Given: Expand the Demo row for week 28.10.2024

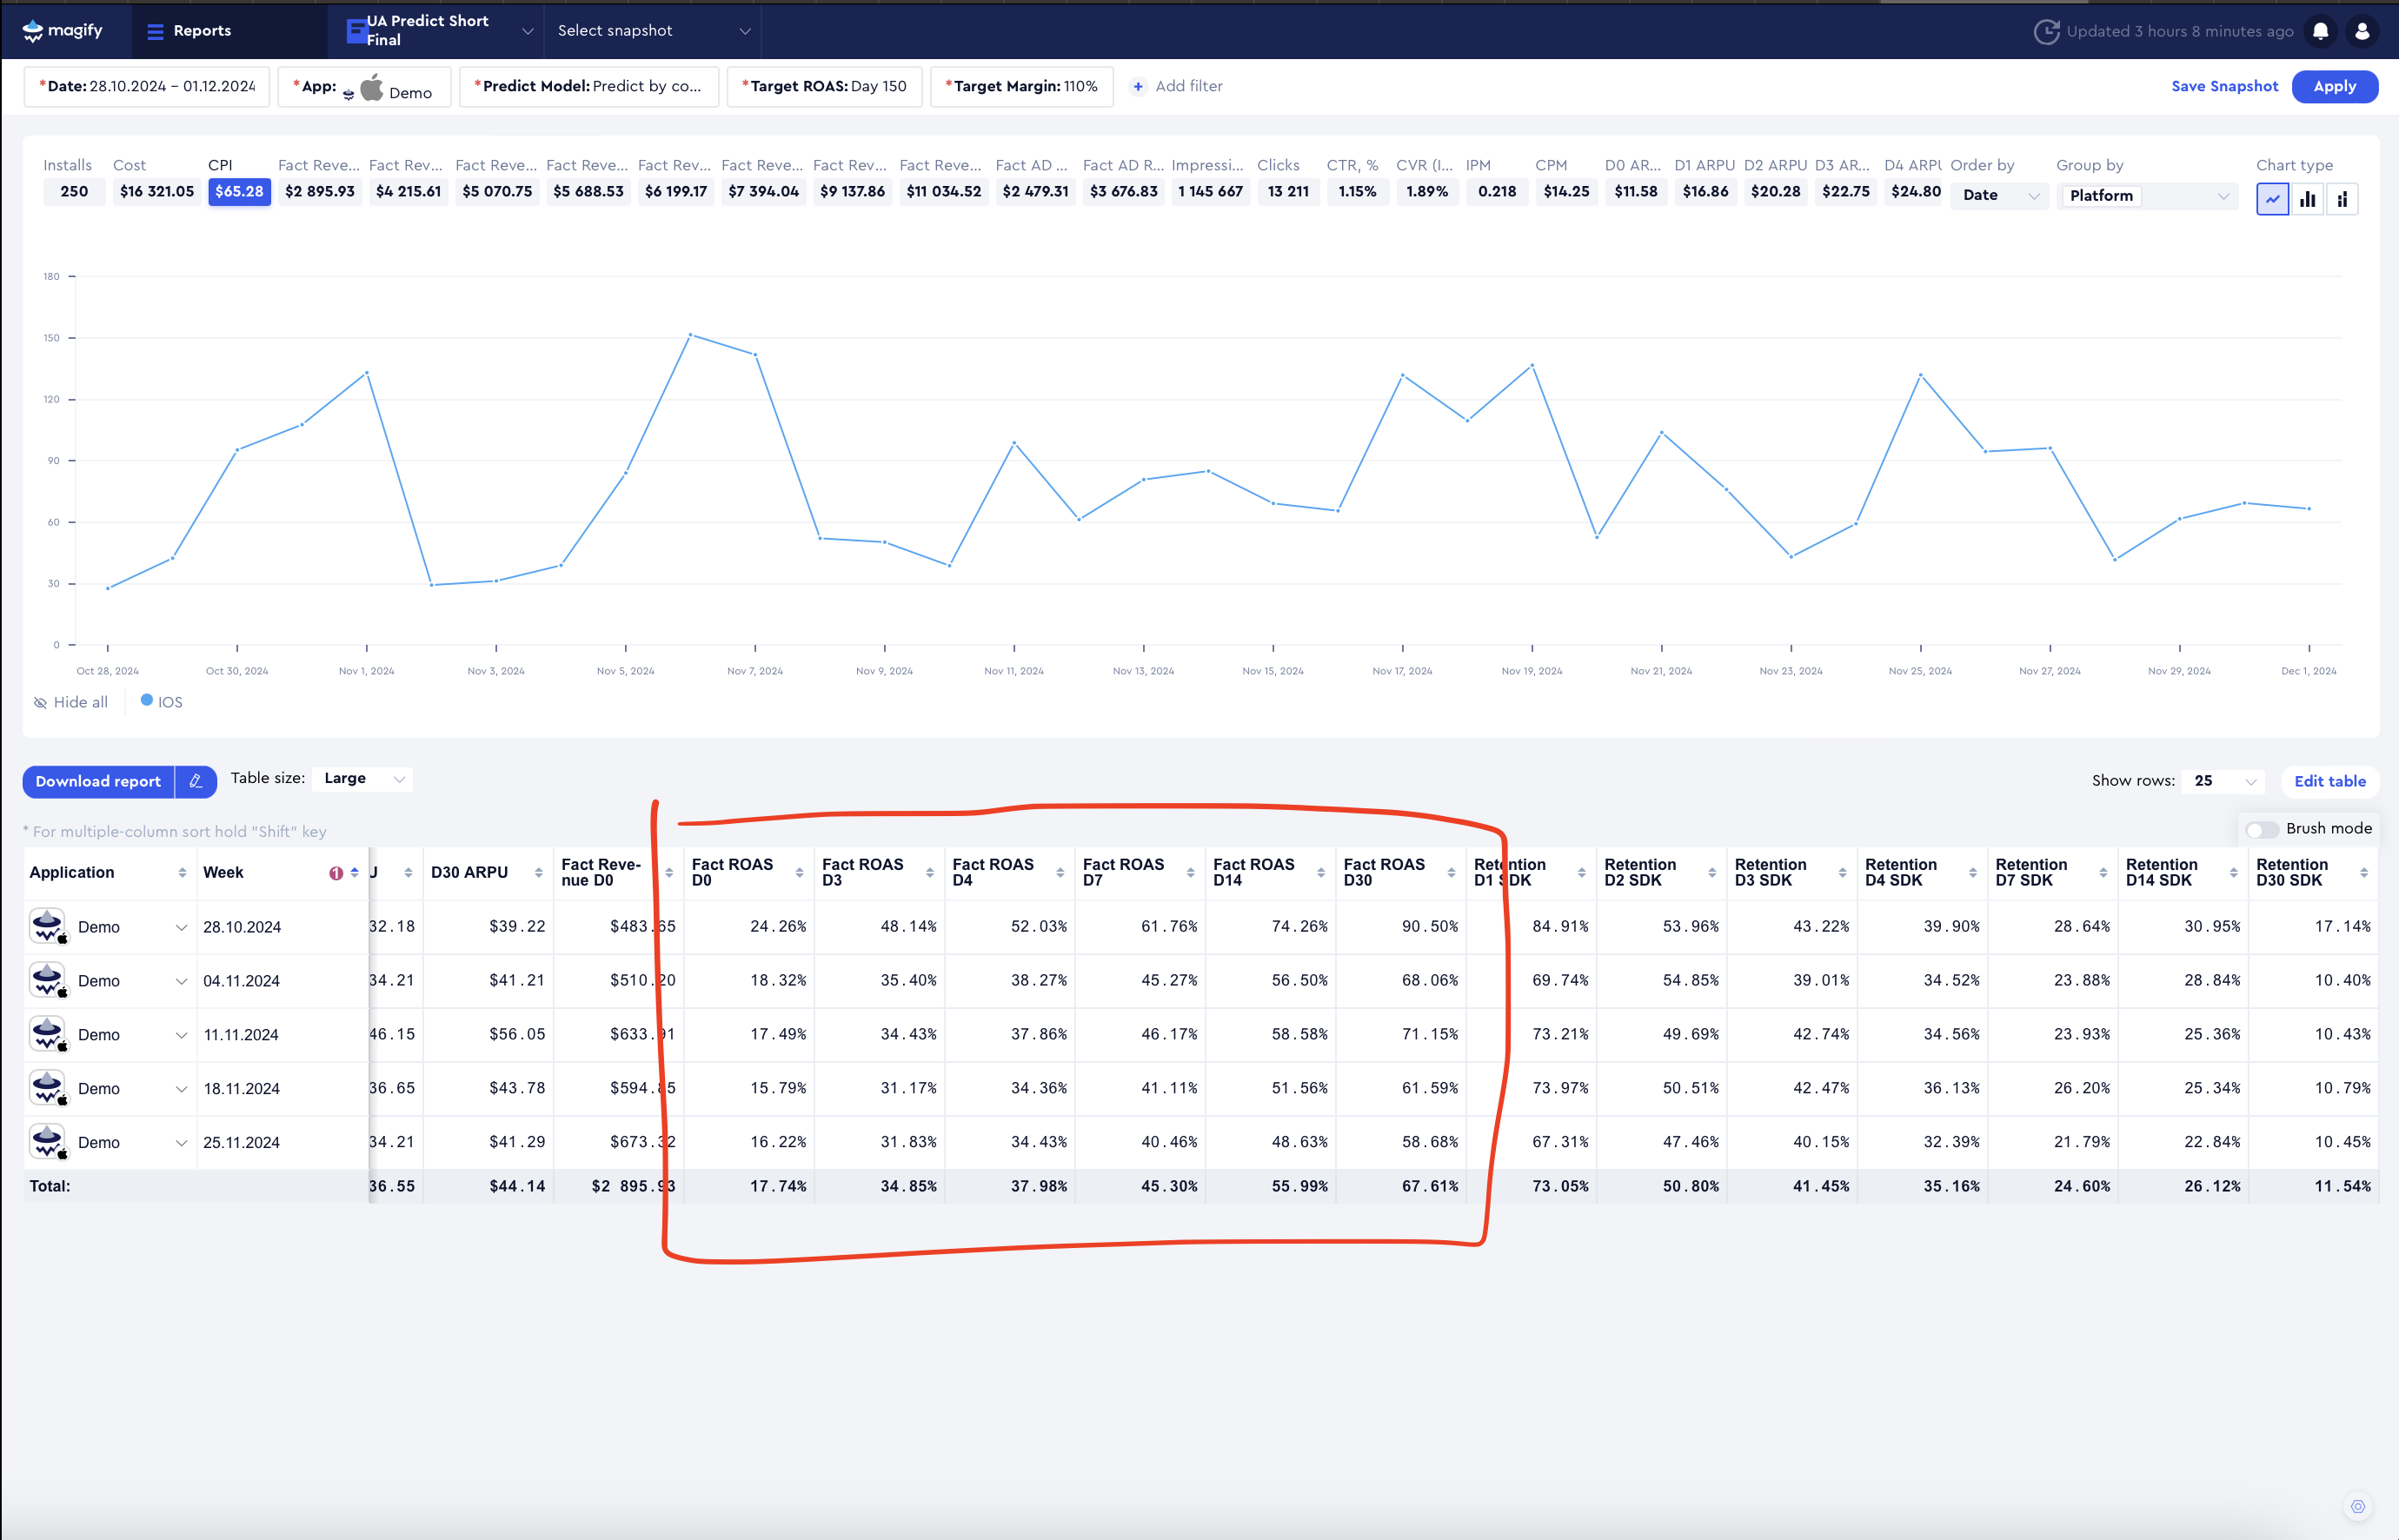Looking at the screenshot, I should pyautogui.click(x=181, y=927).
